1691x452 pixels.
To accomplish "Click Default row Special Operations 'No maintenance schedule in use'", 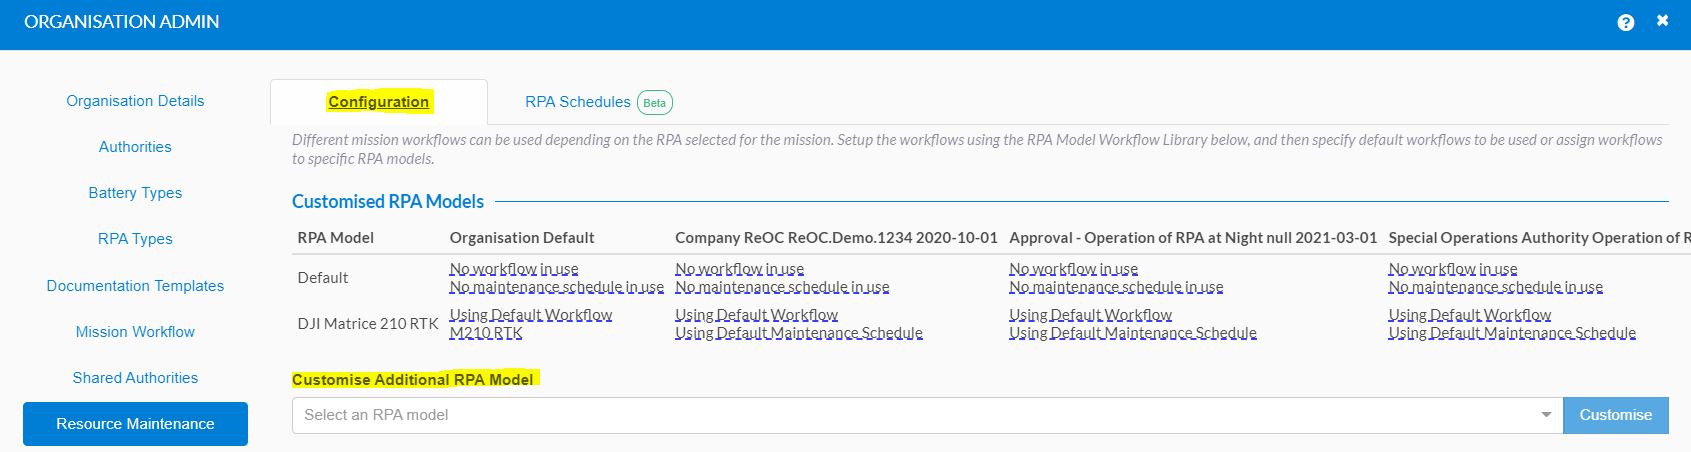I will [1495, 287].
